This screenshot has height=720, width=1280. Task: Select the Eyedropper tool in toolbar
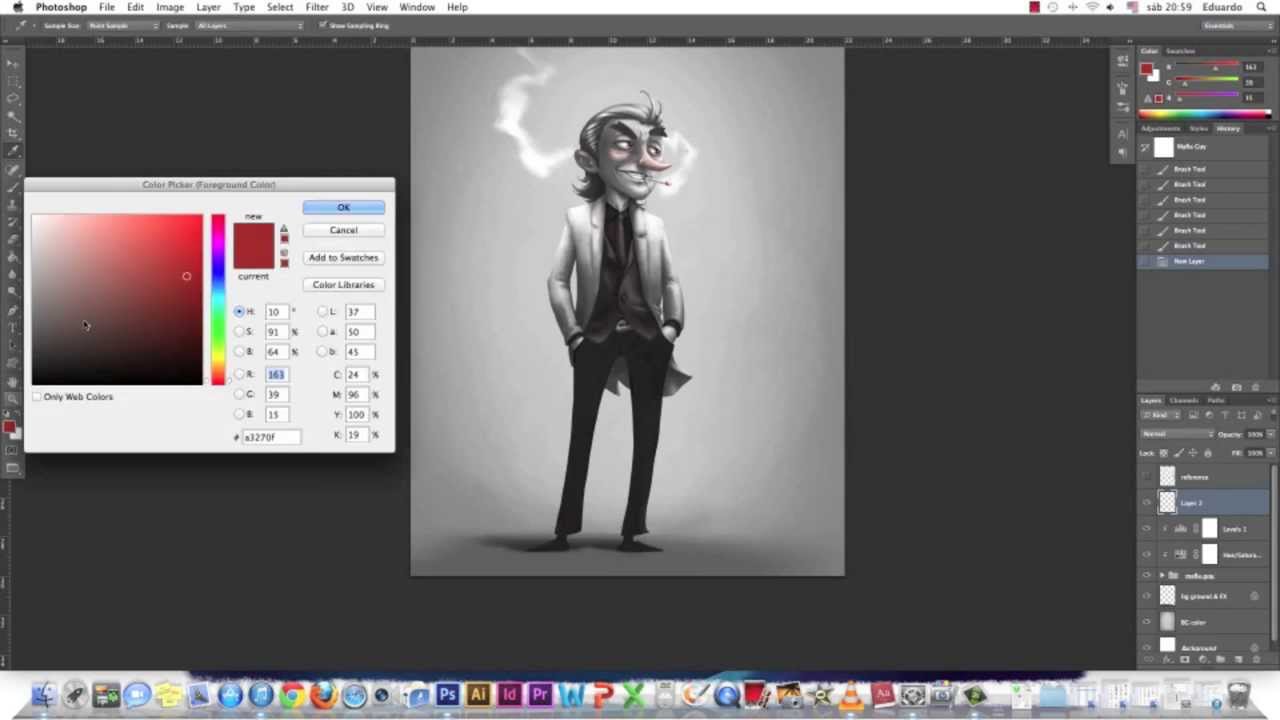[x=13, y=150]
